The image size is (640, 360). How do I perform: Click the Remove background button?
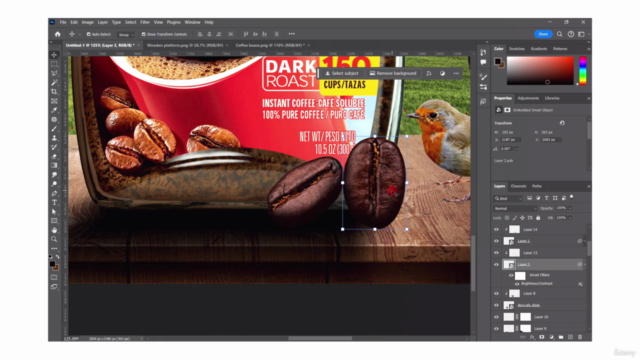(x=393, y=73)
